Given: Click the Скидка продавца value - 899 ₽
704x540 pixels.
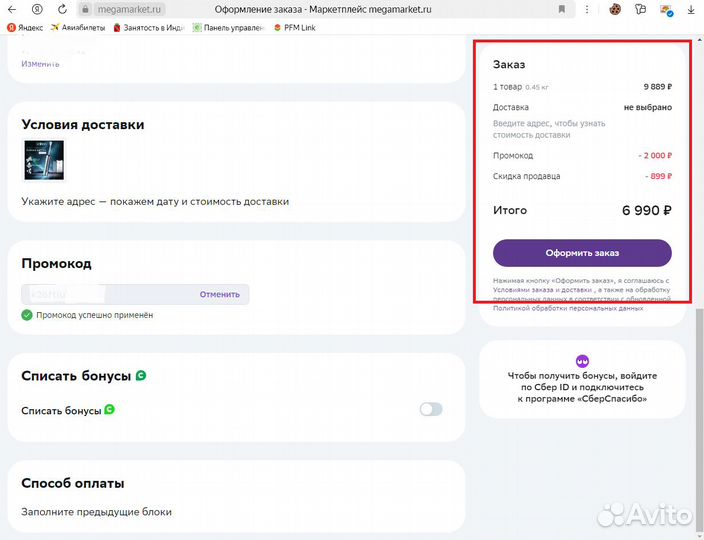Looking at the screenshot, I should 659,176.
